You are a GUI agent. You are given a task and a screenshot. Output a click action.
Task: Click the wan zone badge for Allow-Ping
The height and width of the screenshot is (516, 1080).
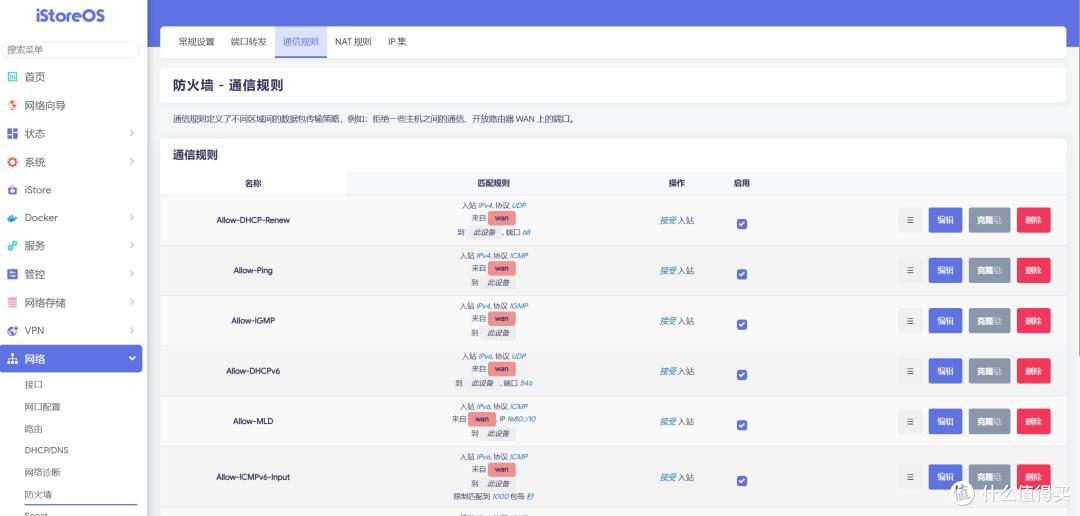[x=501, y=268]
